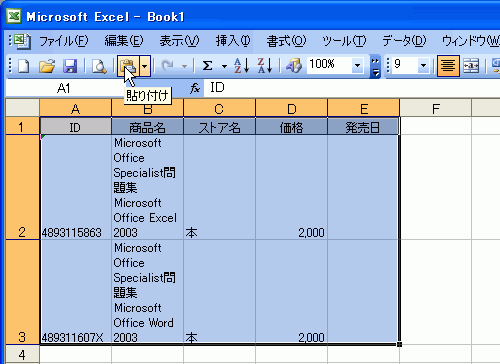
Task: Click the fill handle at selection corner
Action: click(x=399, y=344)
